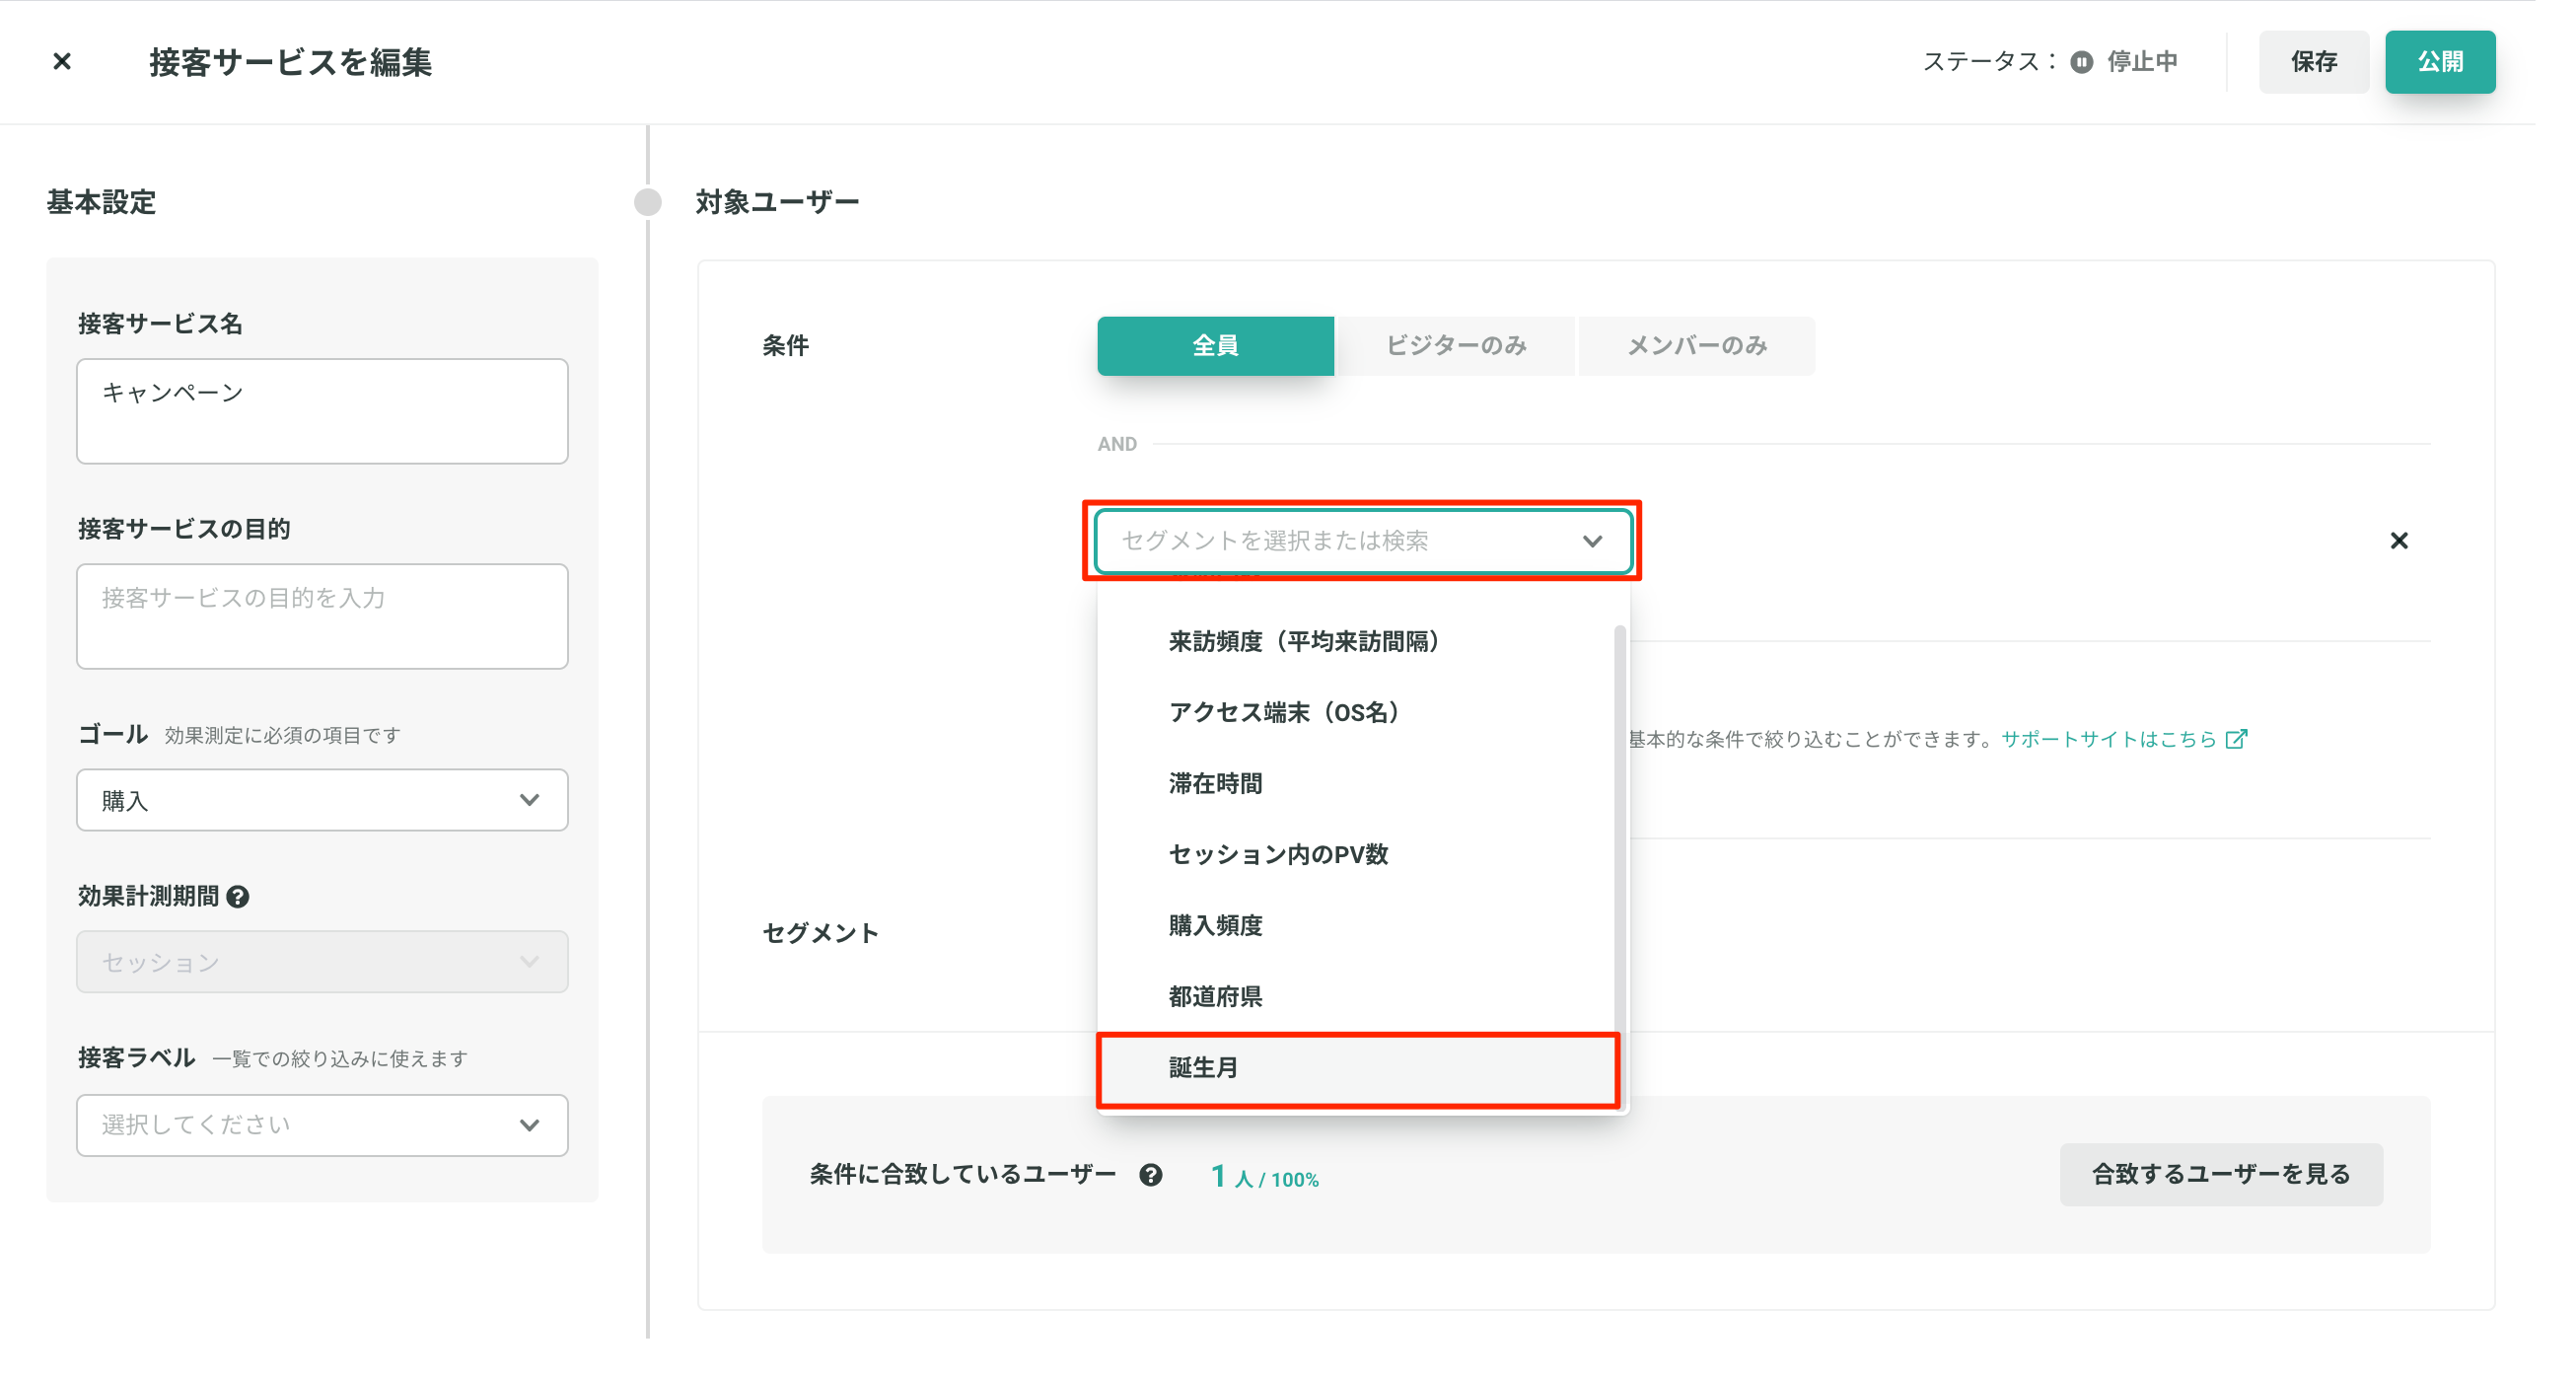Expand the ゴール 購入 dropdown
2576x1379 pixels.
(x=322, y=800)
